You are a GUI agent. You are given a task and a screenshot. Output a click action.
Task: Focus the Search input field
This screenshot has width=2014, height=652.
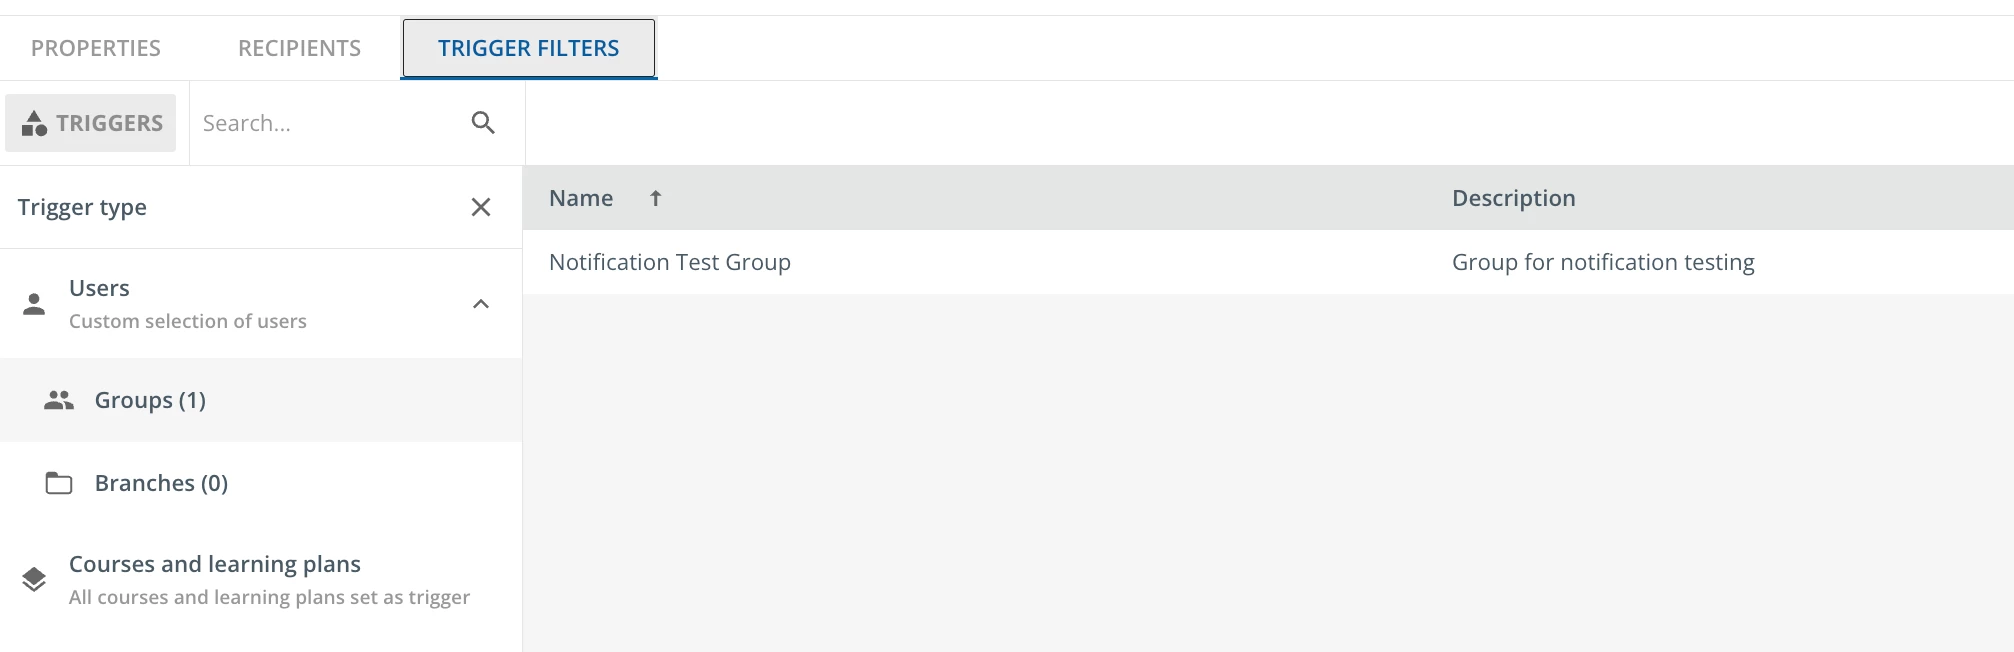click(325, 123)
